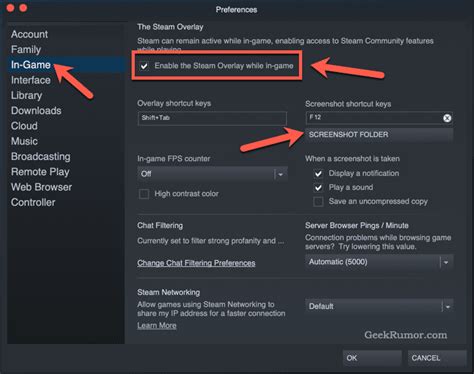Expand the Steam Networking Default dropdown

point(379,306)
